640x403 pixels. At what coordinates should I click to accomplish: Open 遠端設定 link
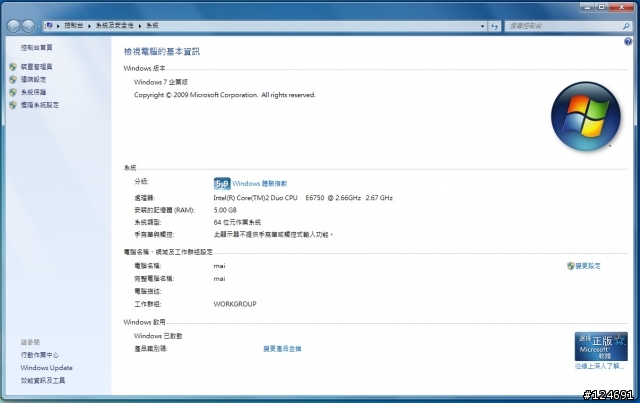pyautogui.click(x=33, y=79)
